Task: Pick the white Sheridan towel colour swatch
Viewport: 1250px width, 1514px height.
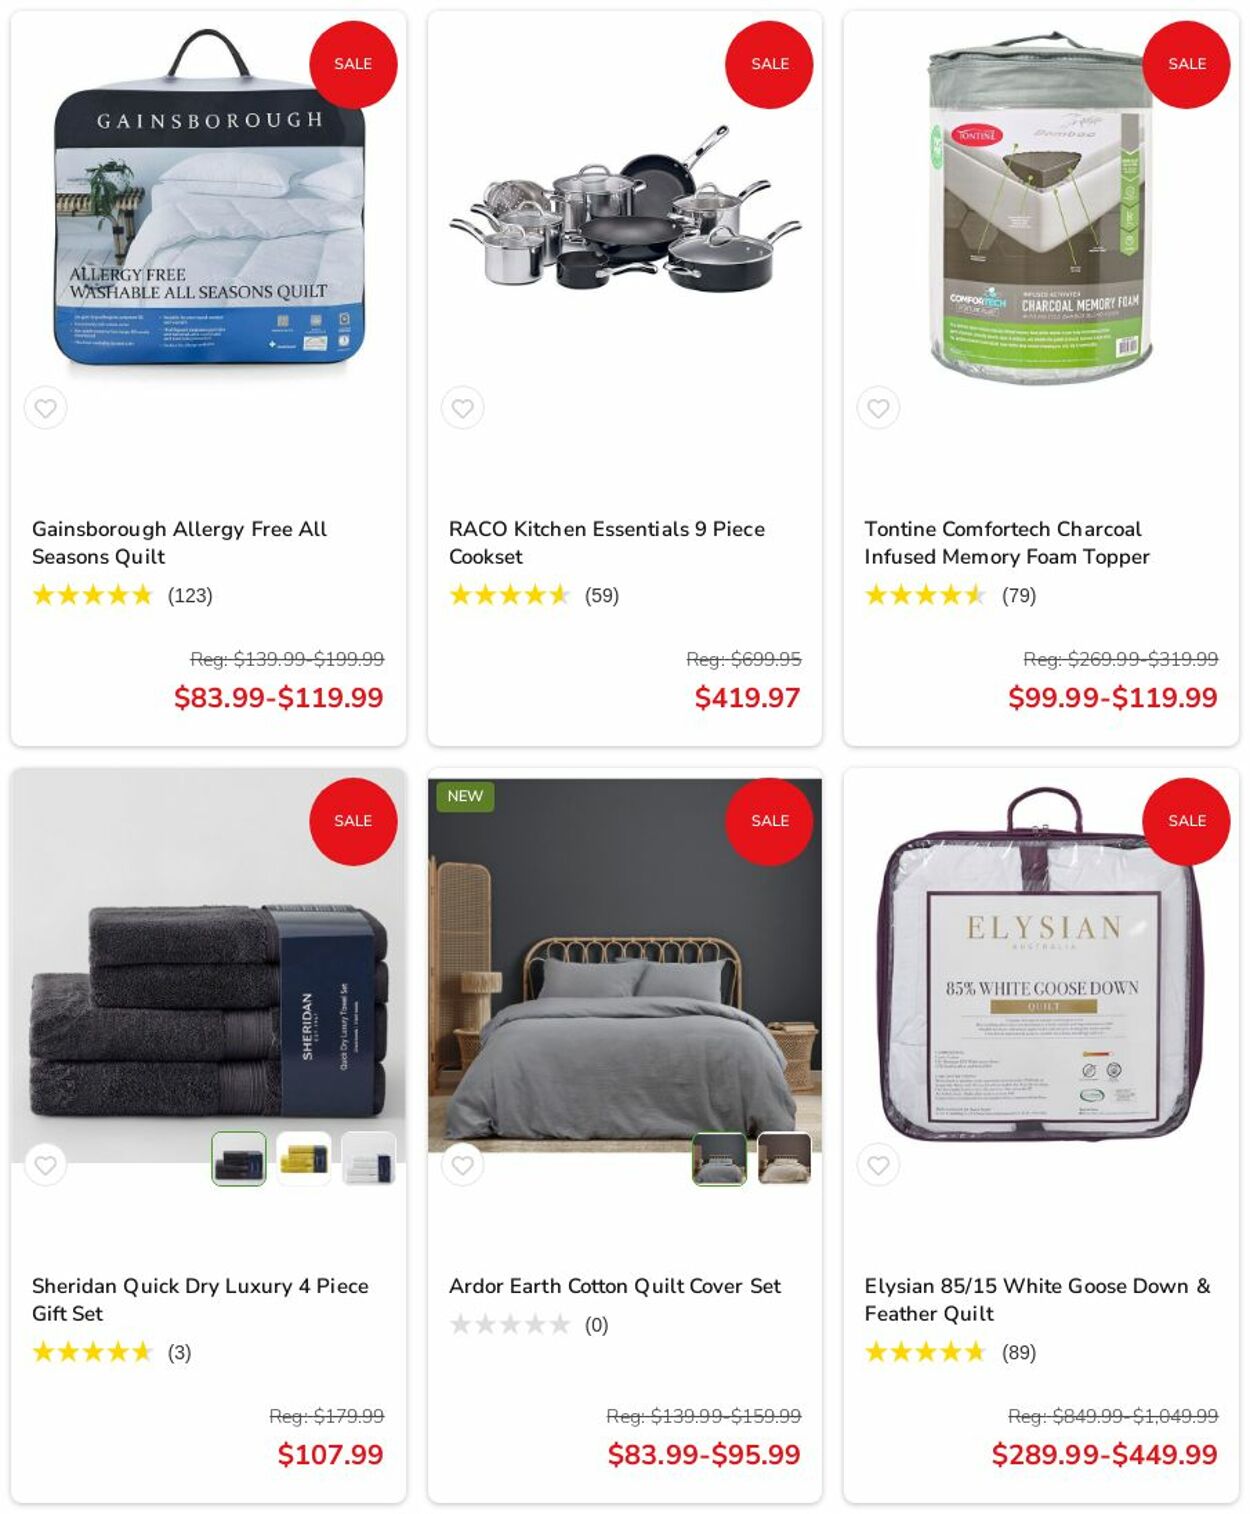Action: [369, 1159]
